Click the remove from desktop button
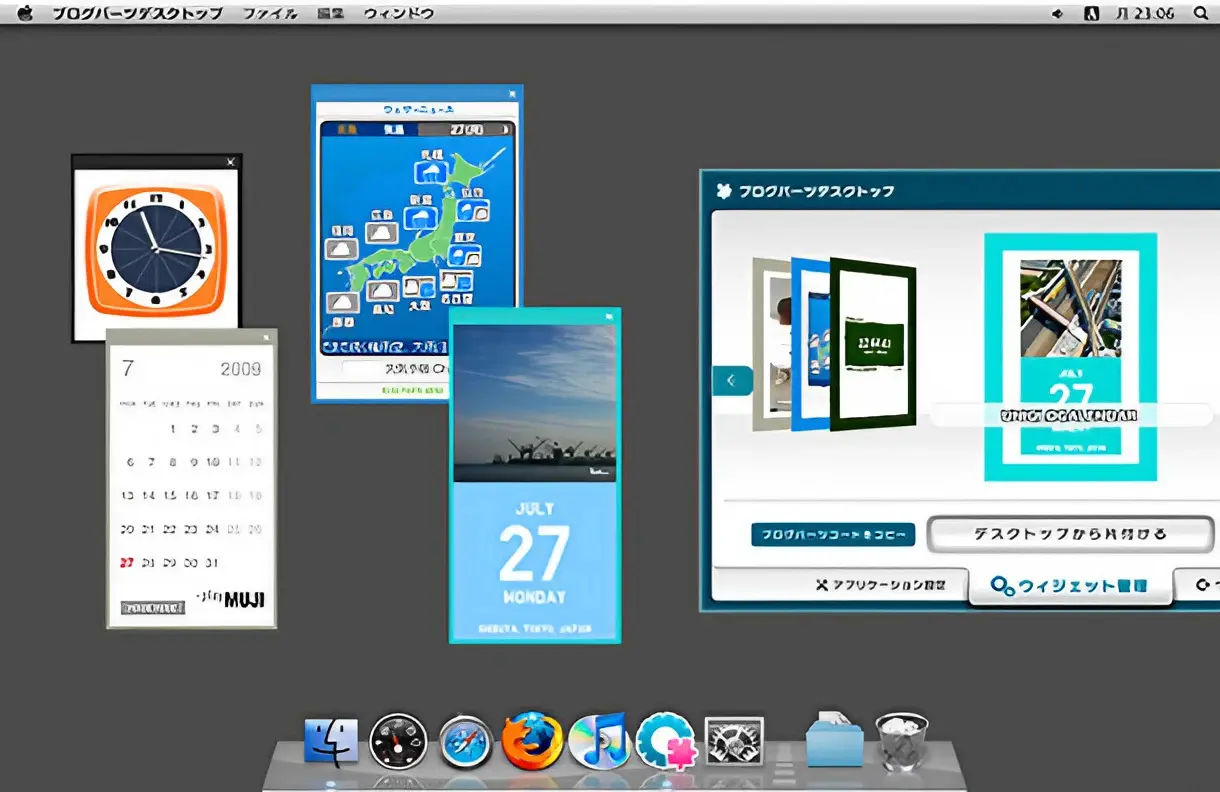The height and width of the screenshot is (792, 1220). [1070, 534]
